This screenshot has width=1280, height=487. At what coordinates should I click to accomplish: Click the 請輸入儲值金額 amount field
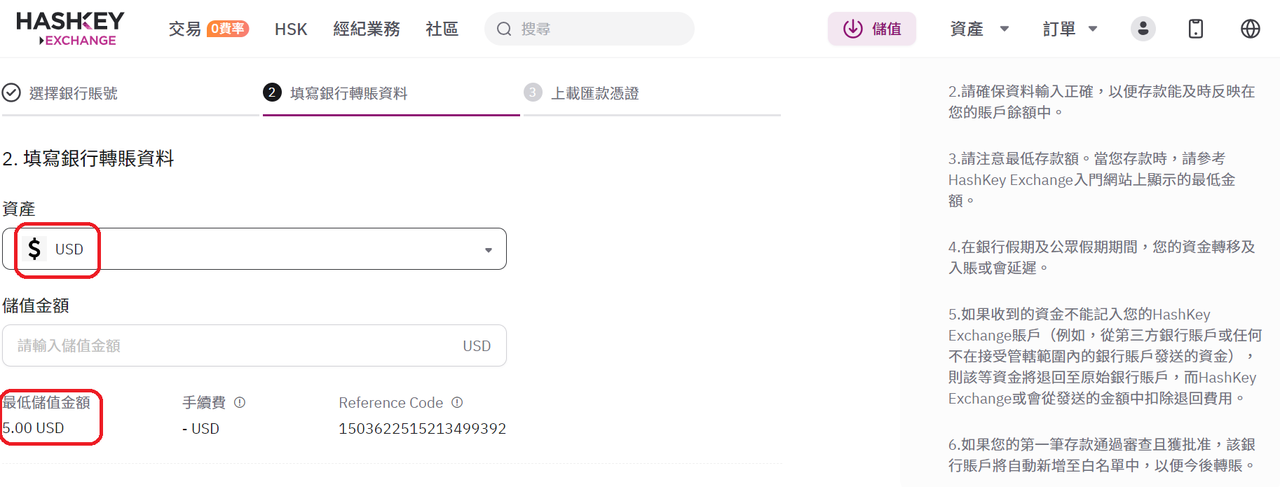[254, 345]
